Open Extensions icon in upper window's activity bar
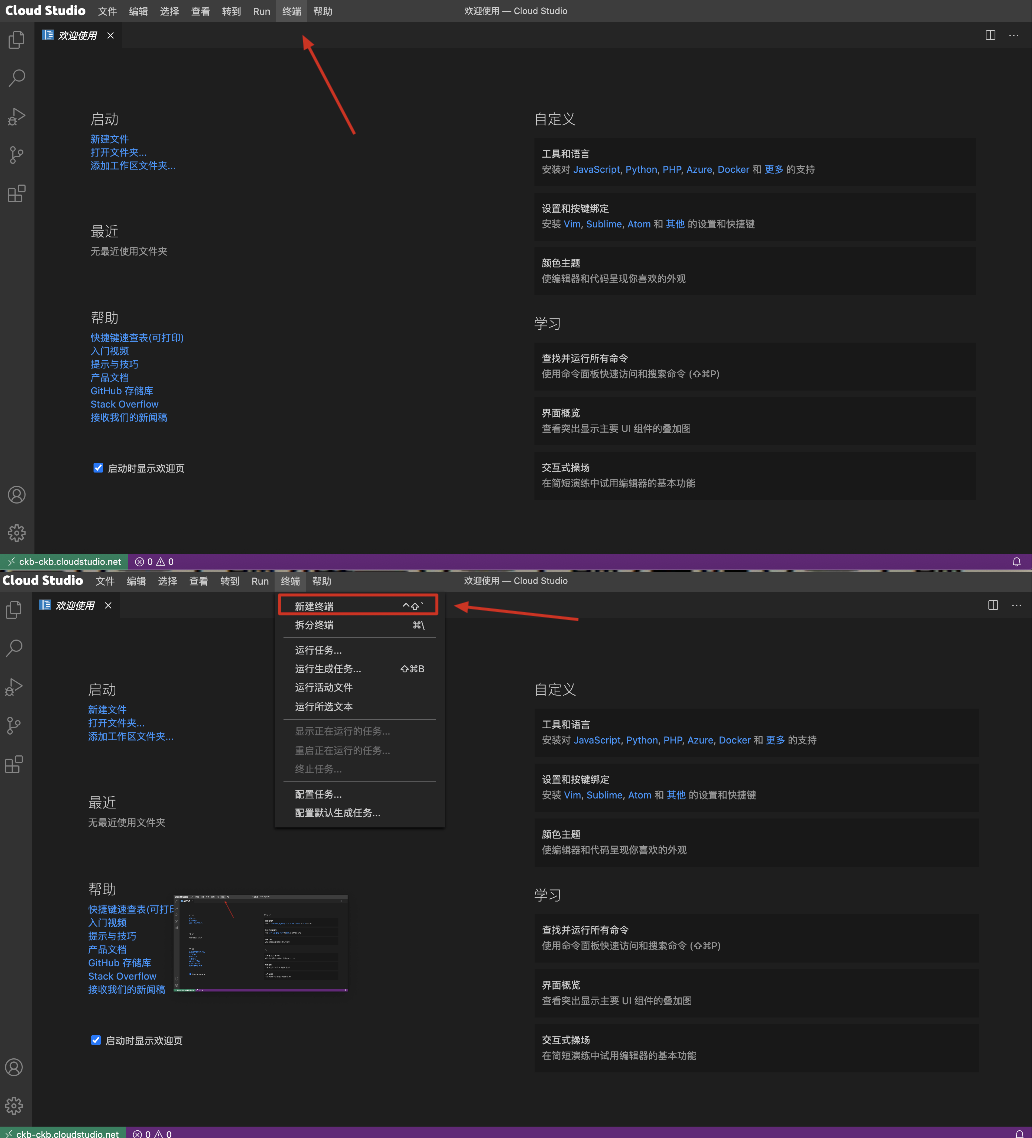 tap(16, 194)
